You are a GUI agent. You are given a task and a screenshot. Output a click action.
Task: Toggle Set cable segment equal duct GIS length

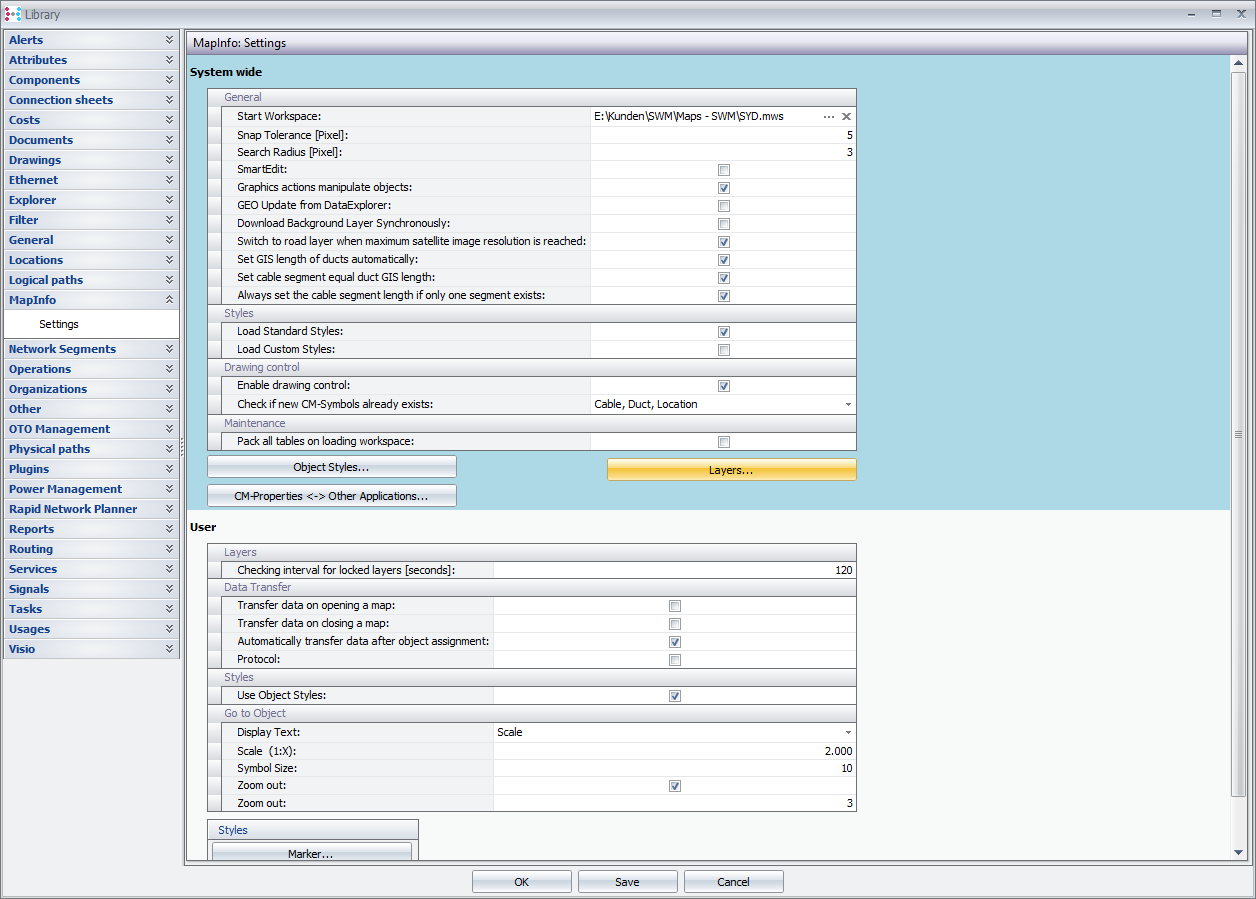click(724, 278)
